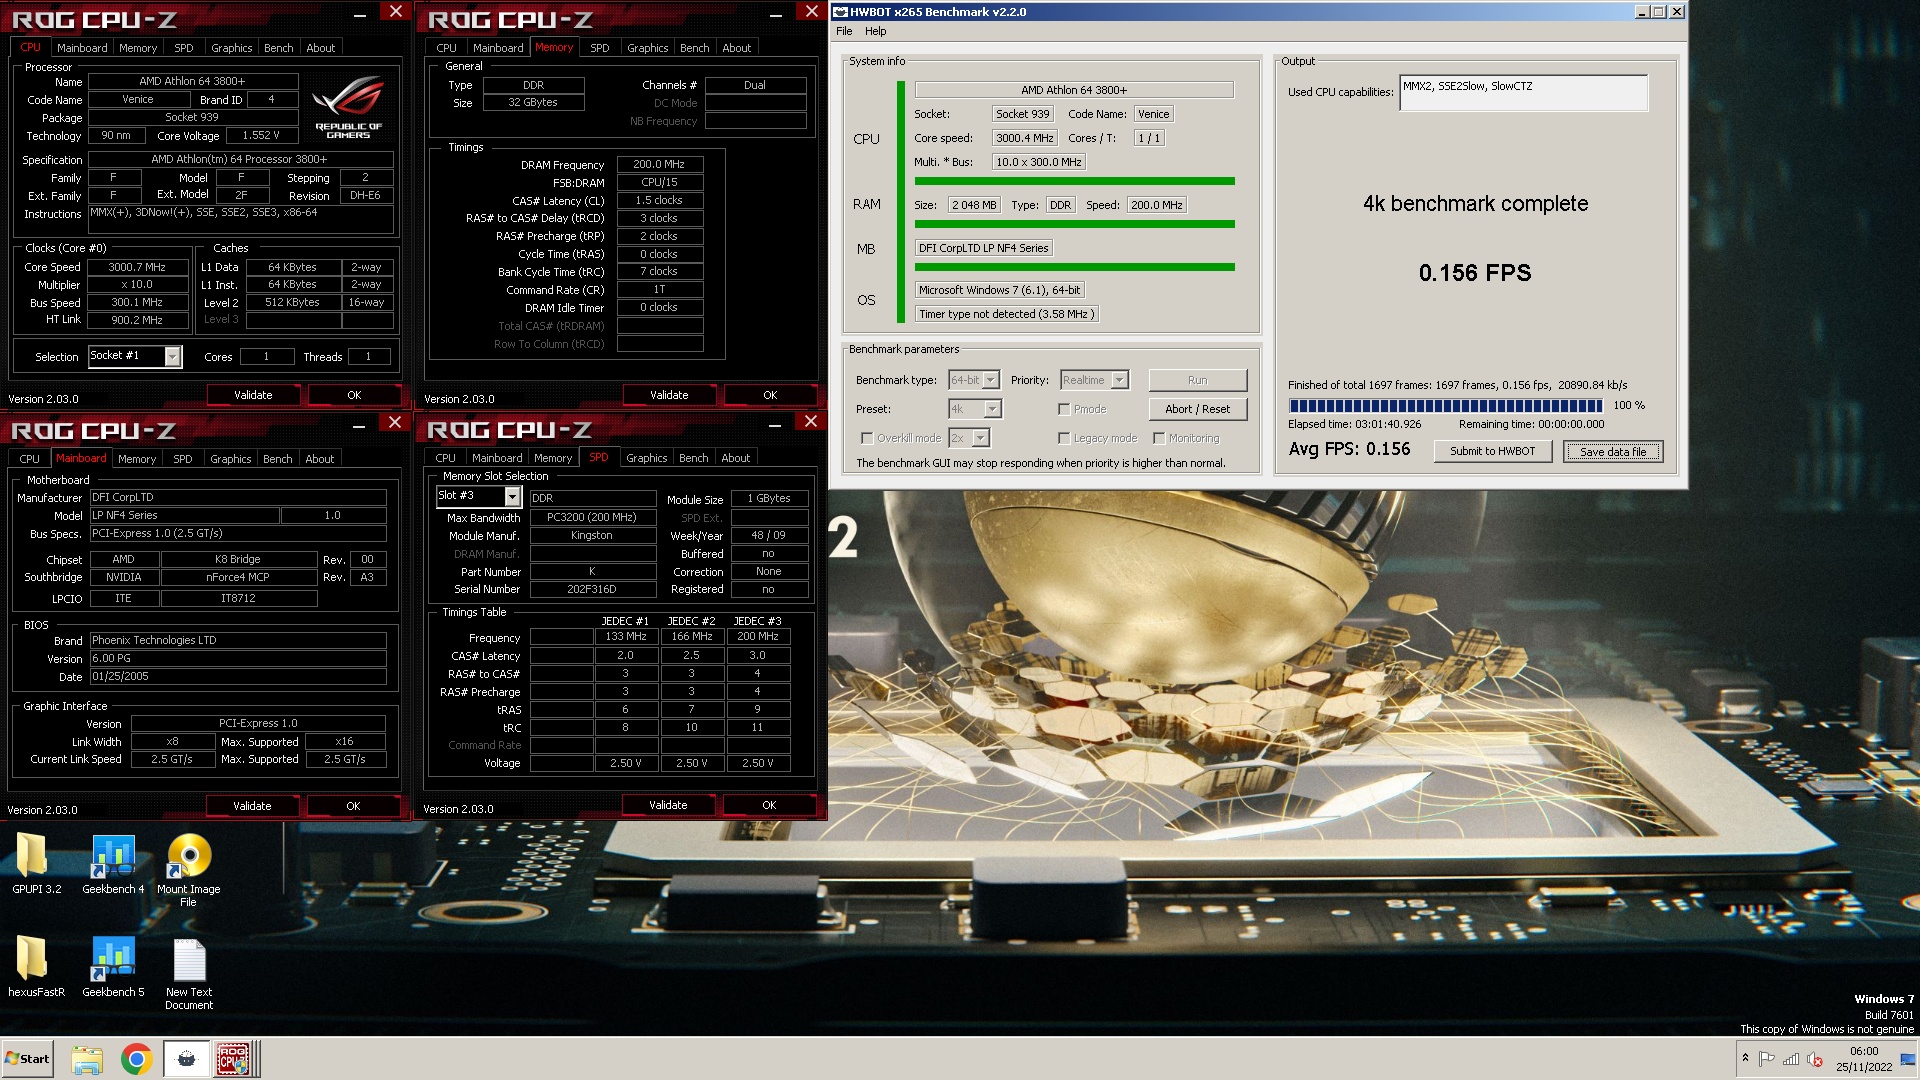Viewport: 1920px width, 1080px height.
Task: Click the 'Kingston' Module Manuf. field
Action: [x=592, y=536]
